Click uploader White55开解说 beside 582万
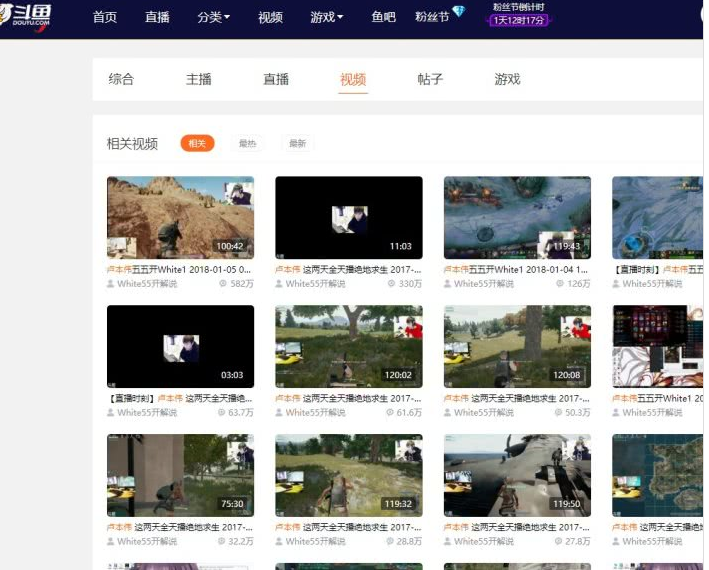Viewport: 709px width, 570px height. point(147,284)
